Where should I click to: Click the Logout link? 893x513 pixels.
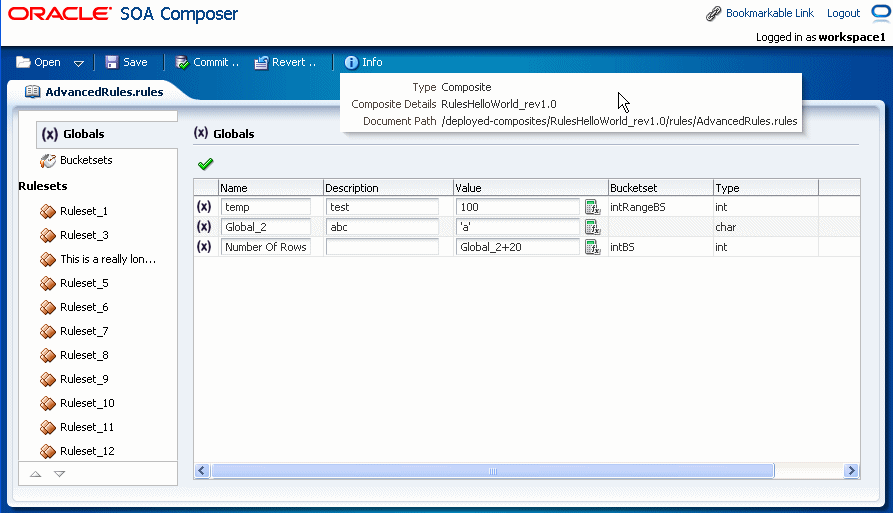click(843, 13)
